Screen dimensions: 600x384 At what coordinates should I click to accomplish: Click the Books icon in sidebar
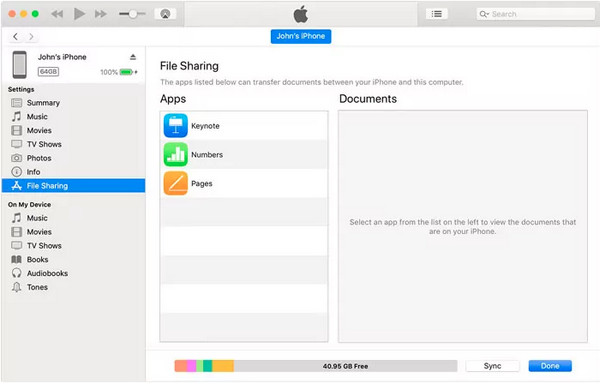[x=16, y=259]
